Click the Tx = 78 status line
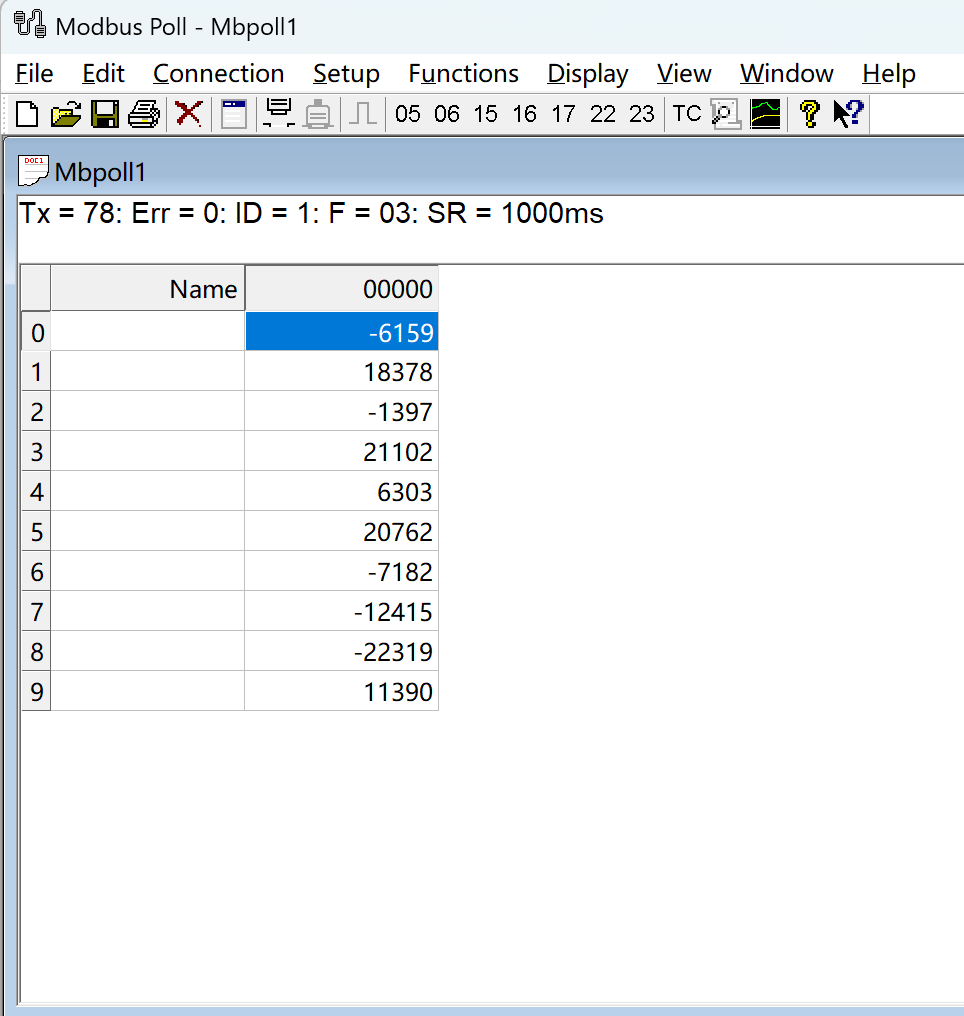The image size is (964, 1016). tap(312, 213)
